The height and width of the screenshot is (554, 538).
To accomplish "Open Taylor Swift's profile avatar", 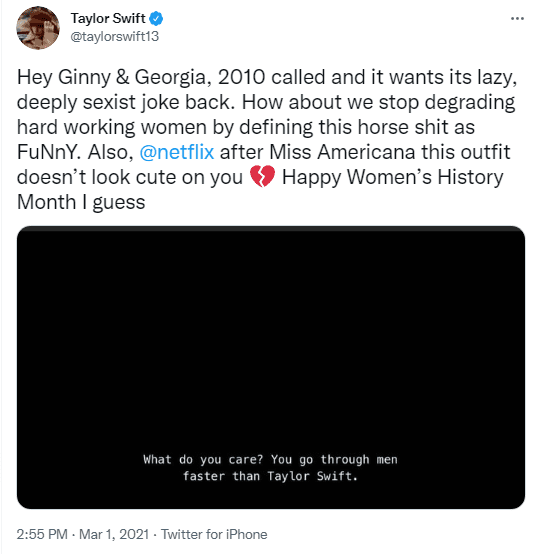I will pyautogui.click(x=38, y=28).
